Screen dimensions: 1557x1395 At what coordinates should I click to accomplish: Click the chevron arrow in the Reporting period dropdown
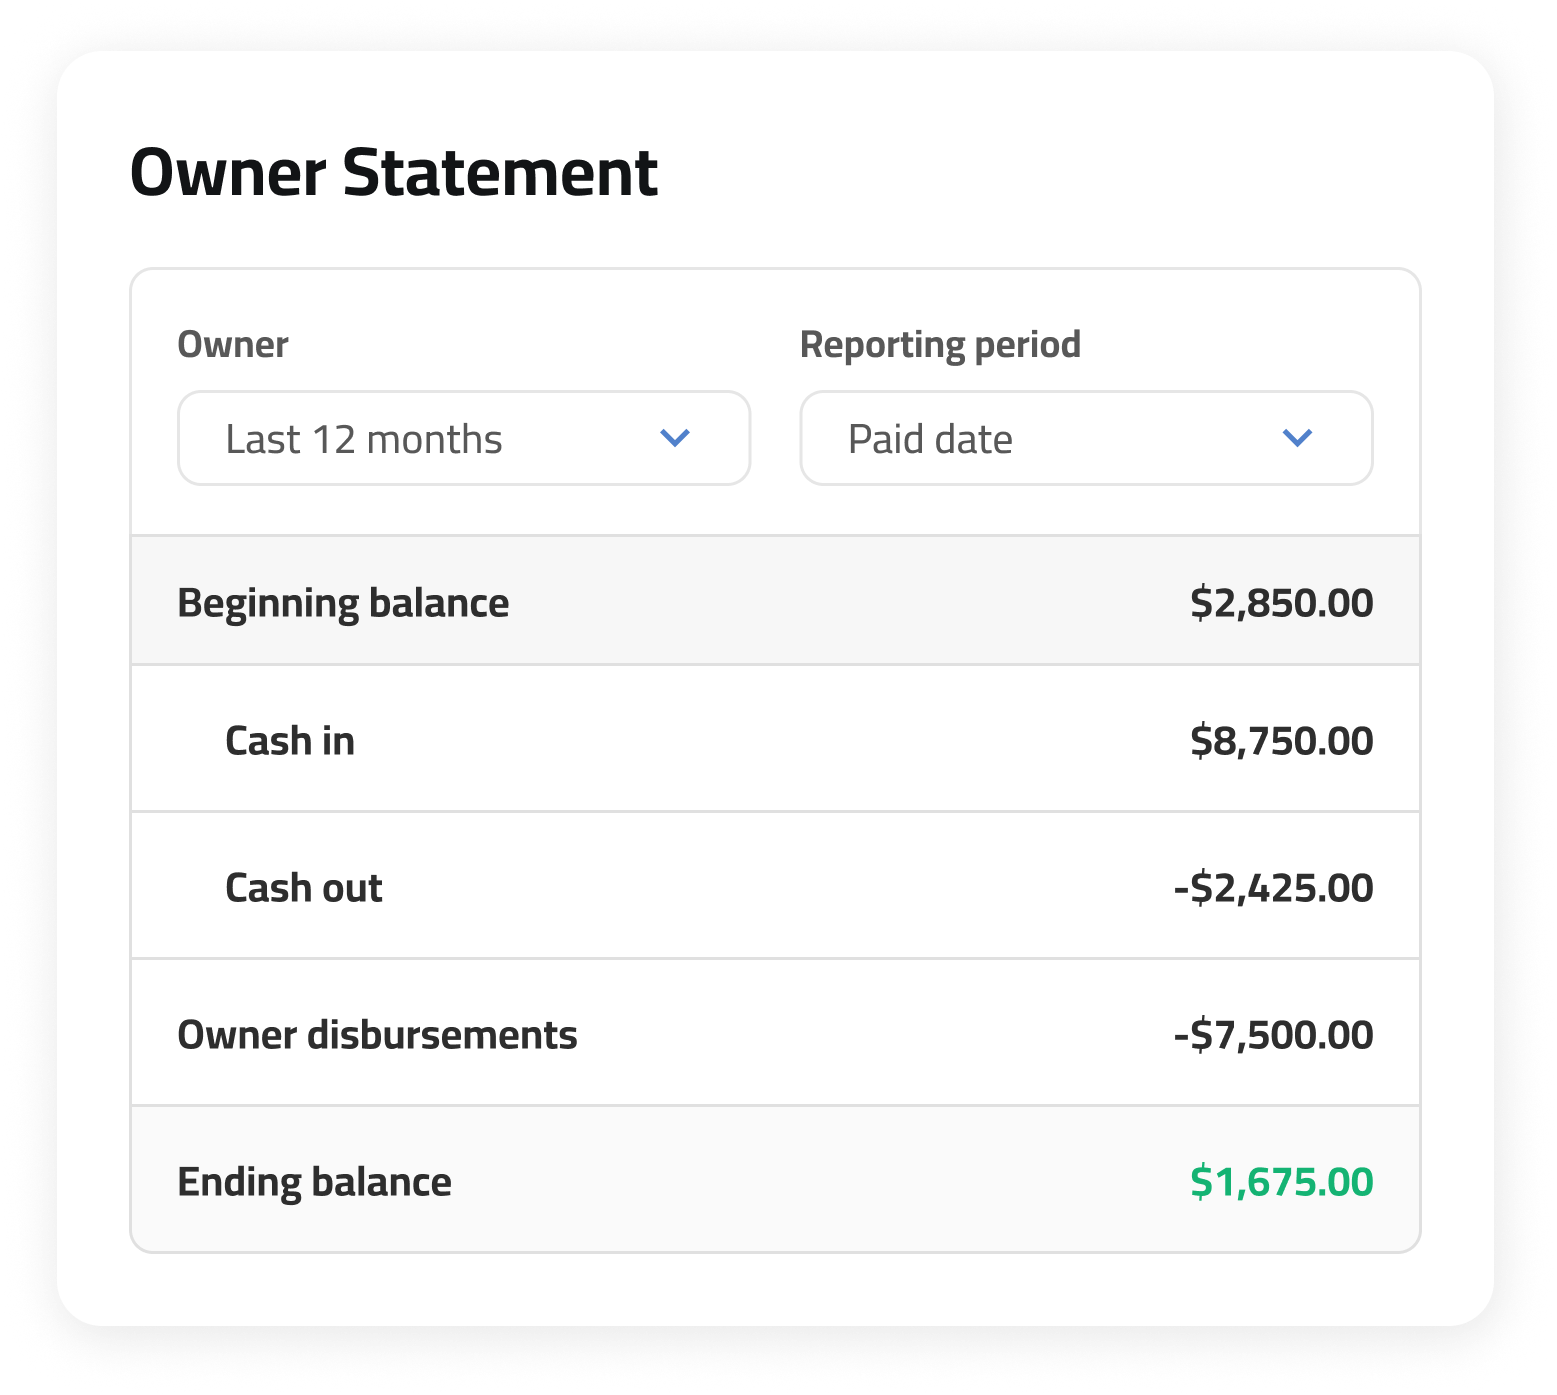(x=1297, y=438)
